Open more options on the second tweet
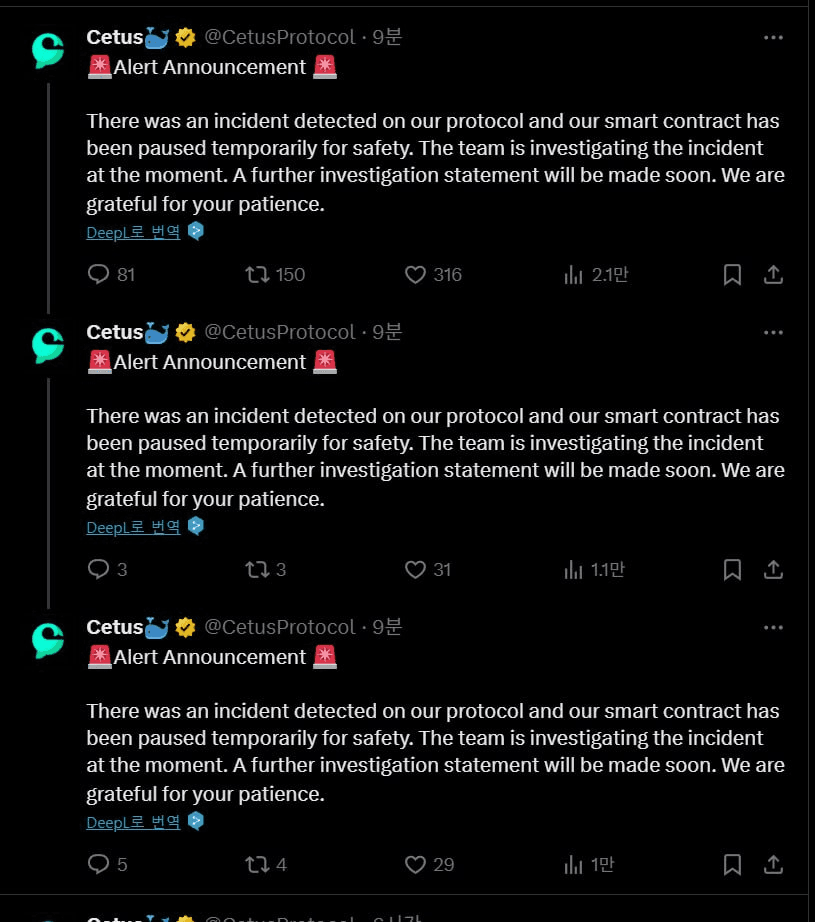 773,333
